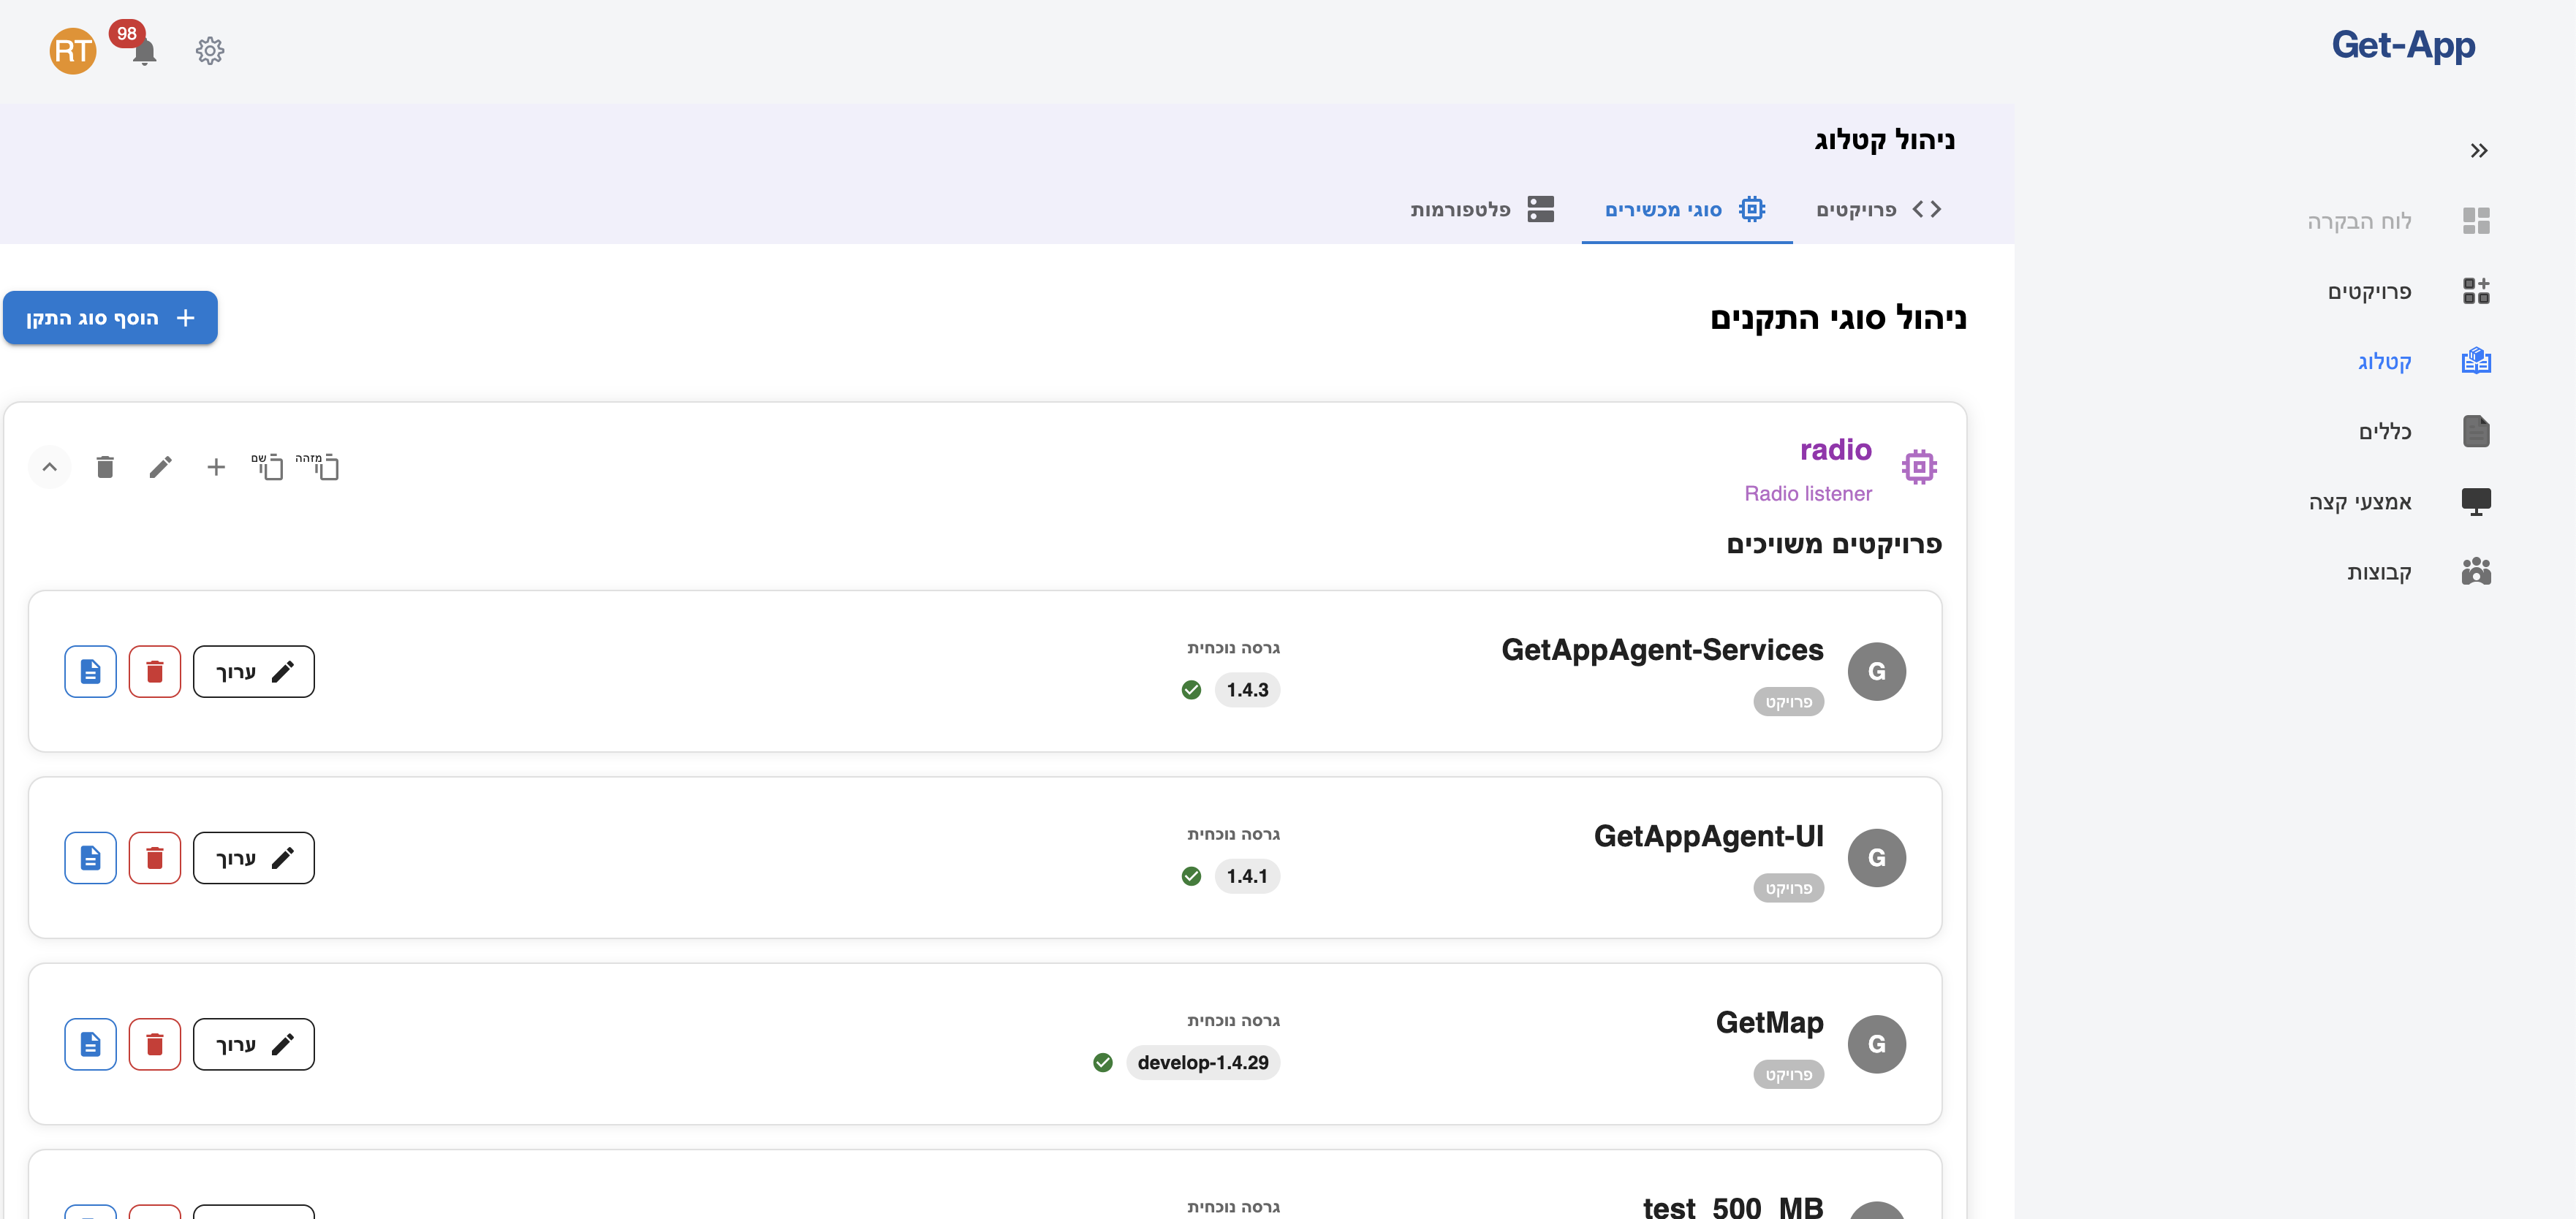Click the purple chip icon beside radio
The width and height of the screenshot is (2576, 1219).
tap(1919, 467)
